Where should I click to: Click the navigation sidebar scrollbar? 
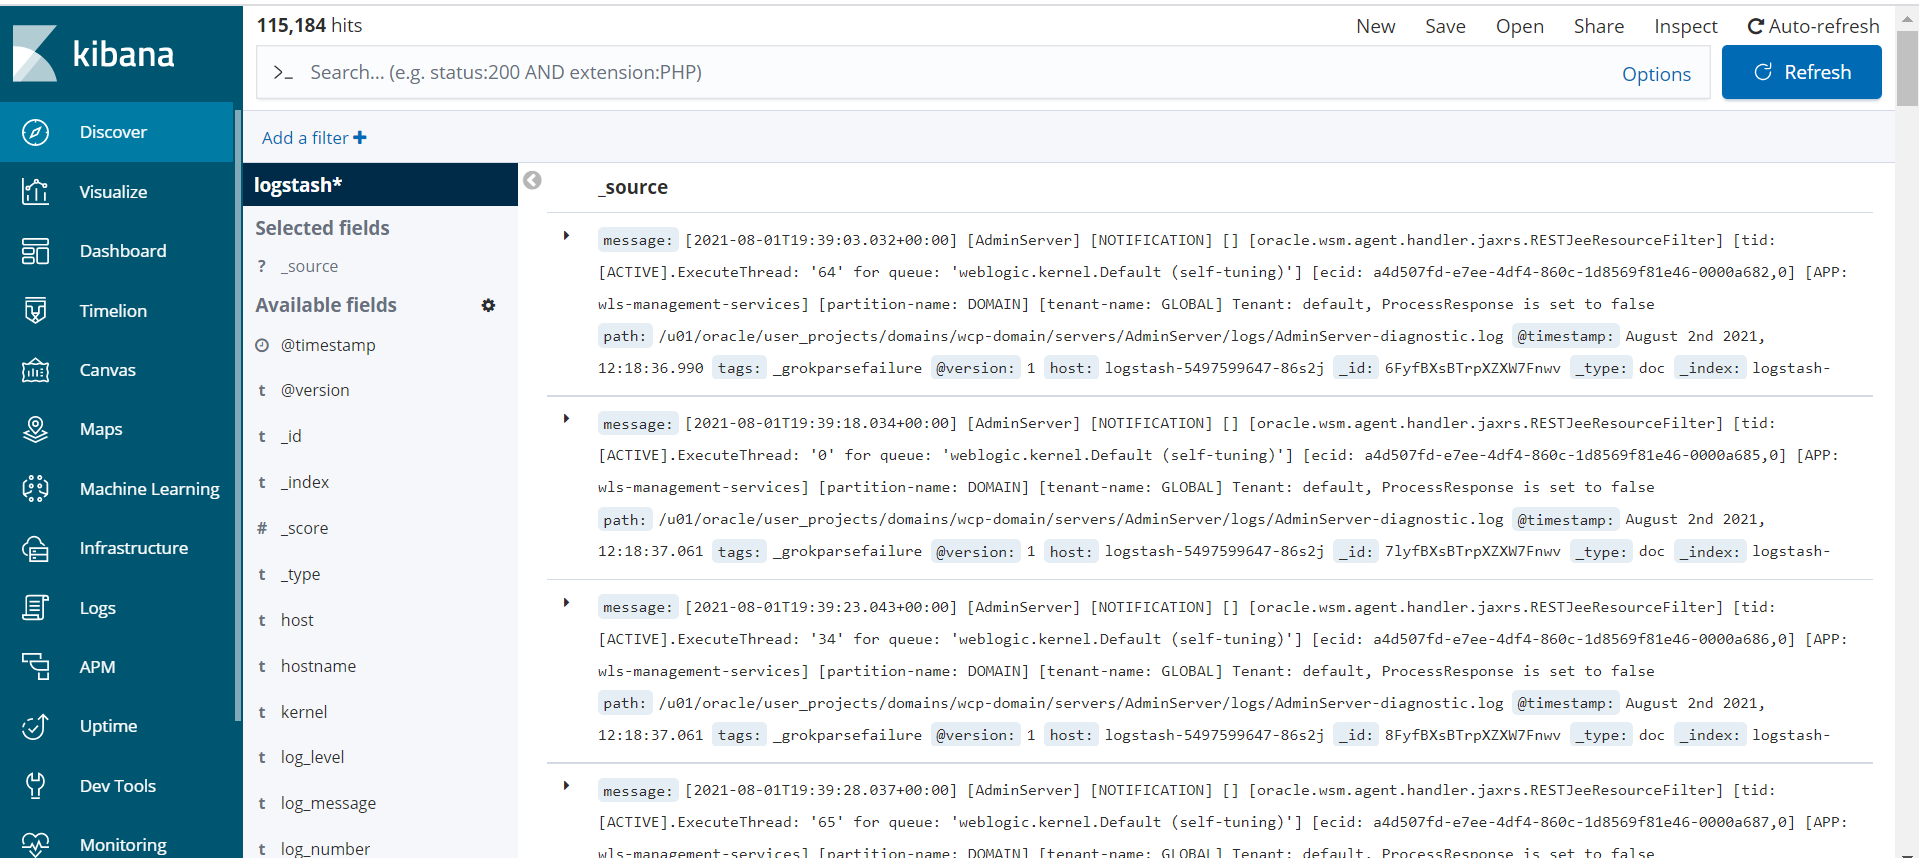237,415
